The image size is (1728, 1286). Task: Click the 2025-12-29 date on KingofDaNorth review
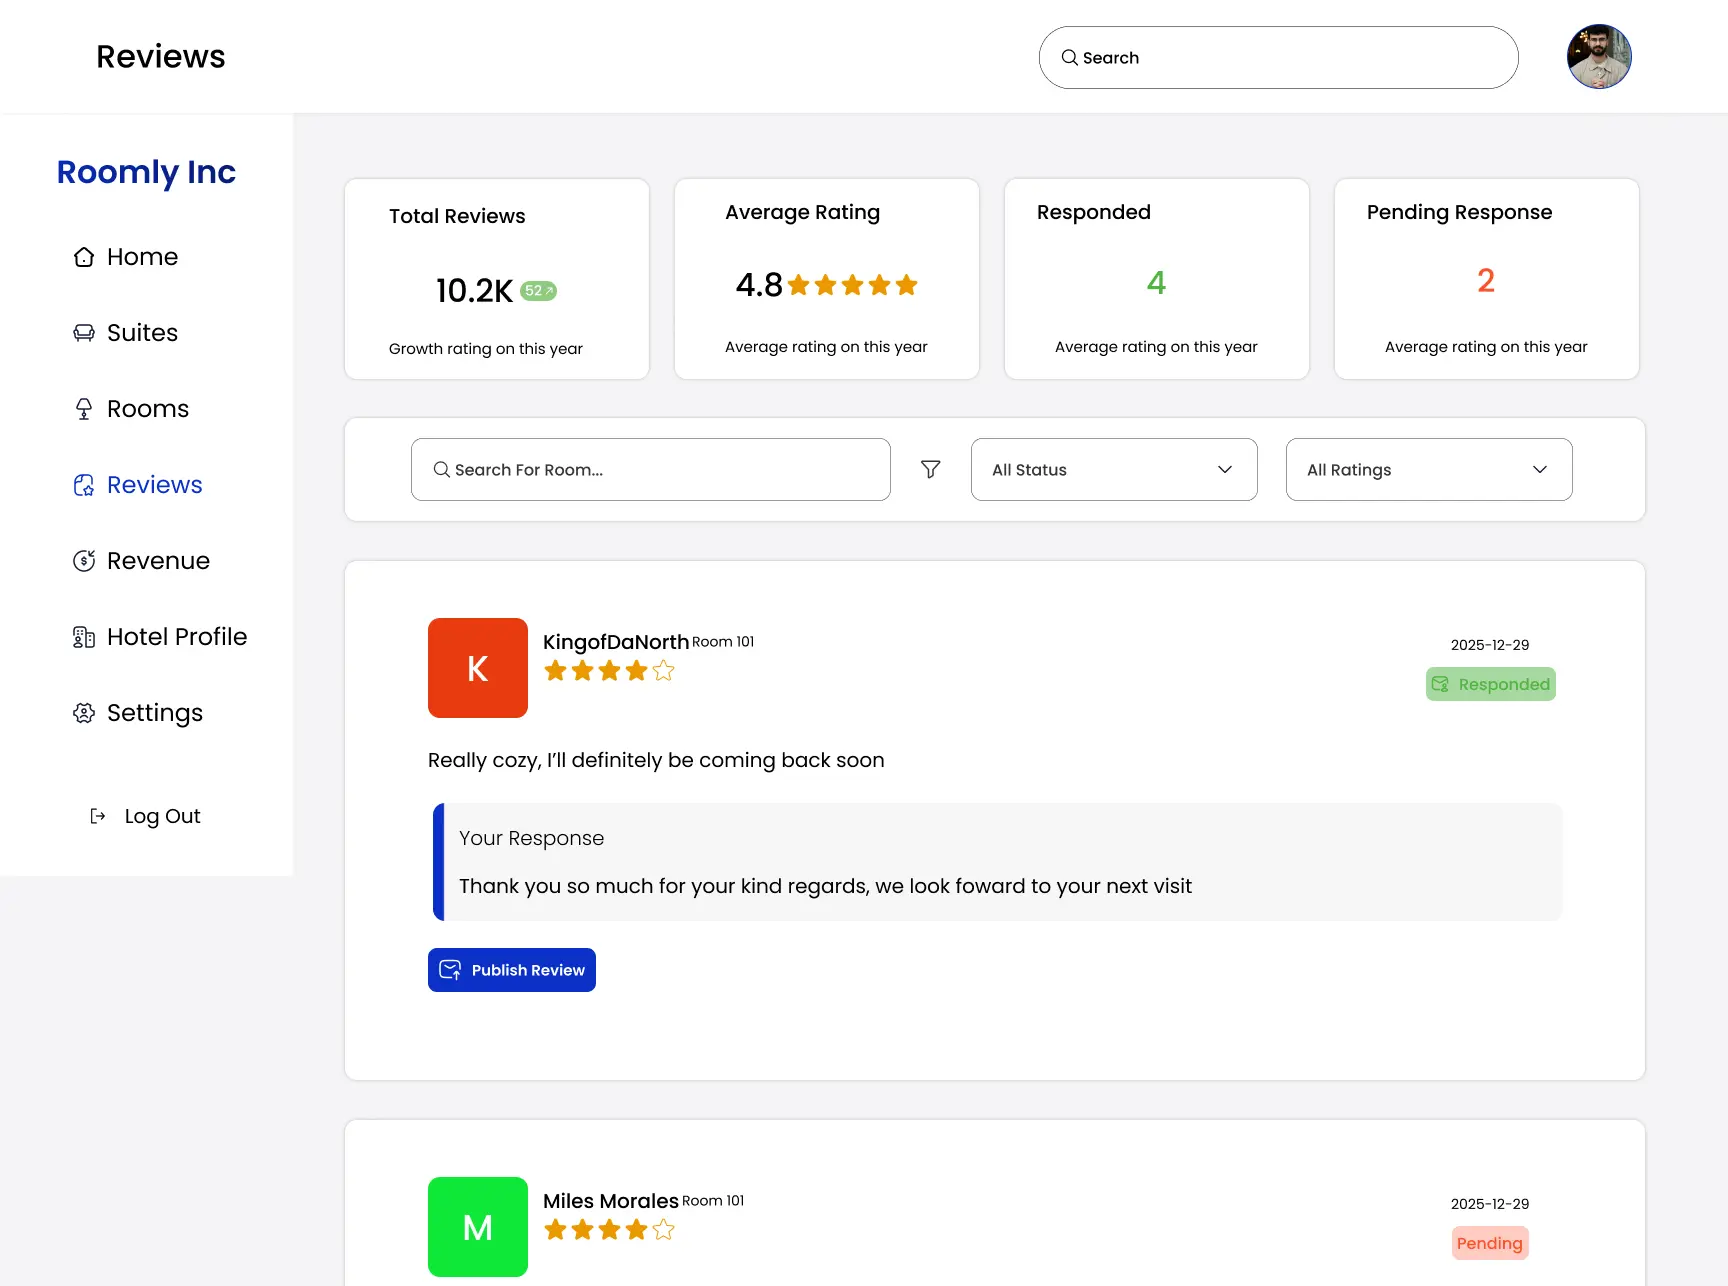coord(1490,645)
